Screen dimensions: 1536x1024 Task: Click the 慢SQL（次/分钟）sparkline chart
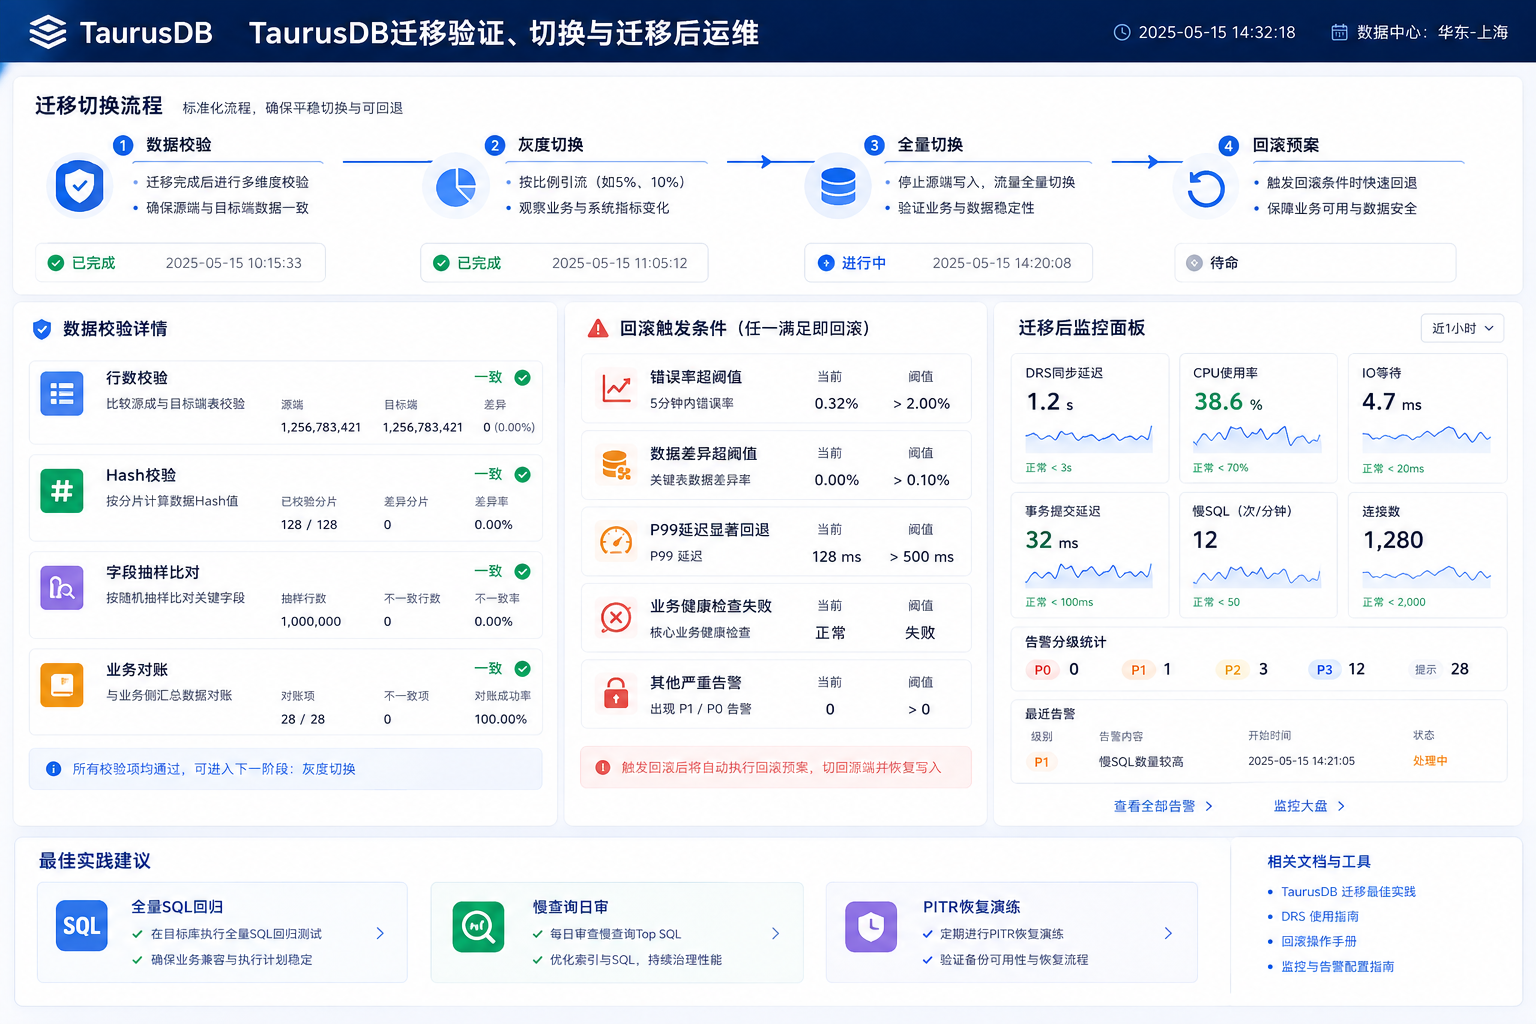(1257, 575)
